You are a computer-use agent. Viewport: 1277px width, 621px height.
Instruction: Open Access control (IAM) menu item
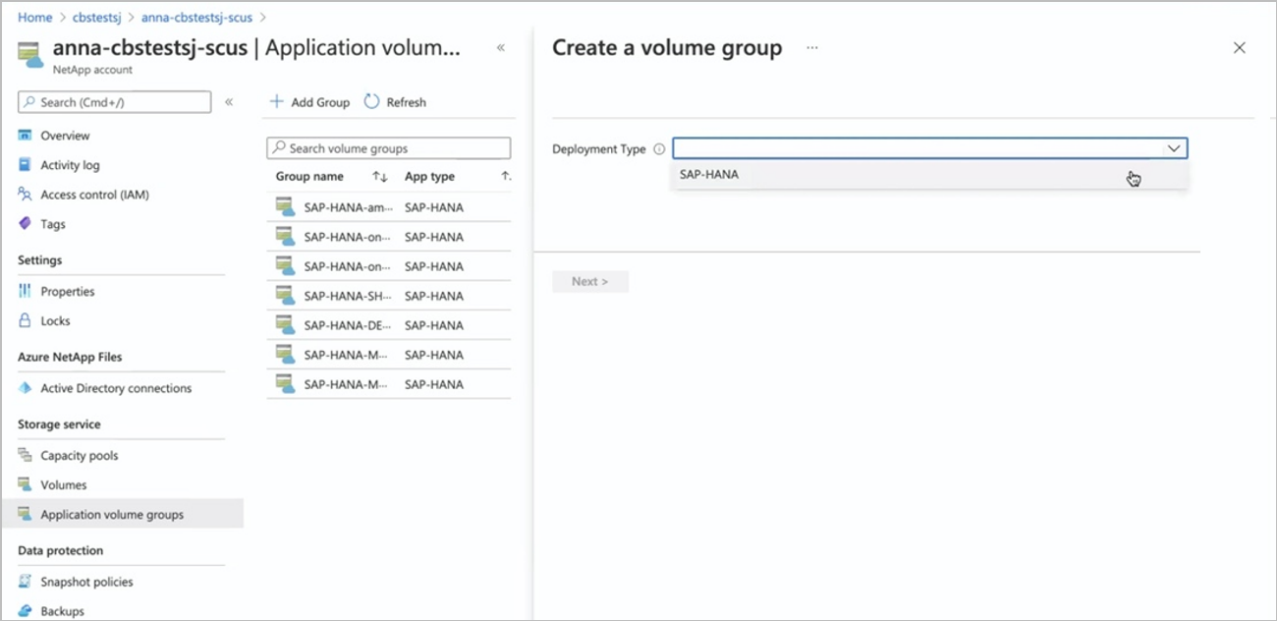click(95, 195)
